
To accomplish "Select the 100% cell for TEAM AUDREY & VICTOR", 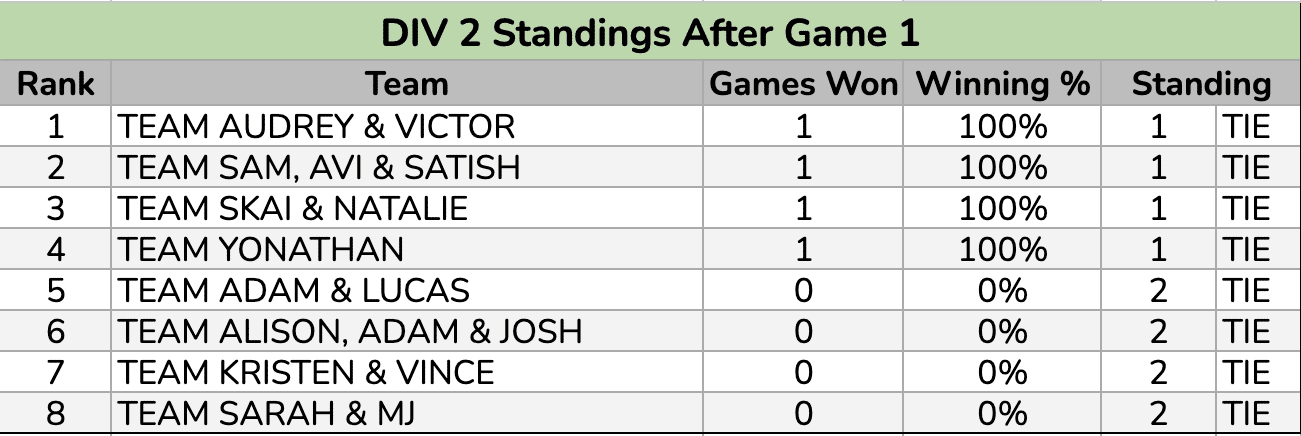I will pyautogui.click(x=1002, y=126).
